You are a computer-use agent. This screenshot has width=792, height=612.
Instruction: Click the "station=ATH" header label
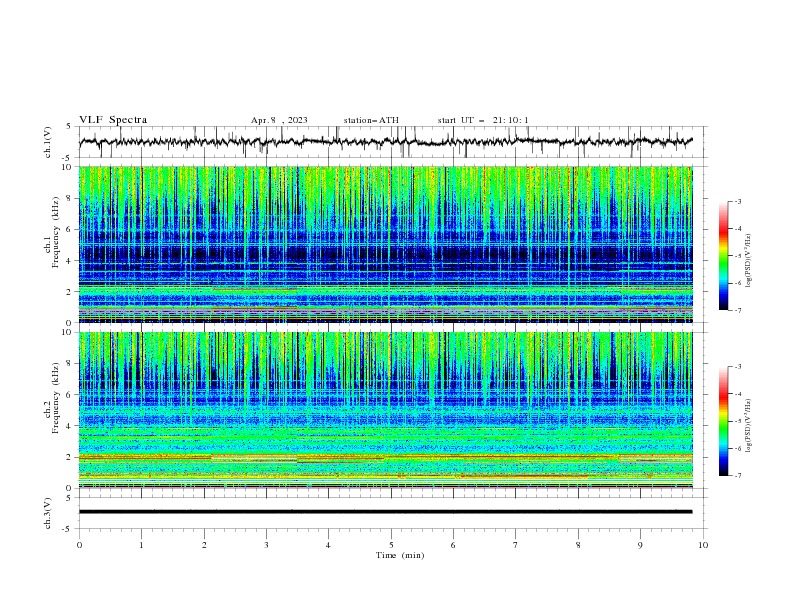point(371,120)
